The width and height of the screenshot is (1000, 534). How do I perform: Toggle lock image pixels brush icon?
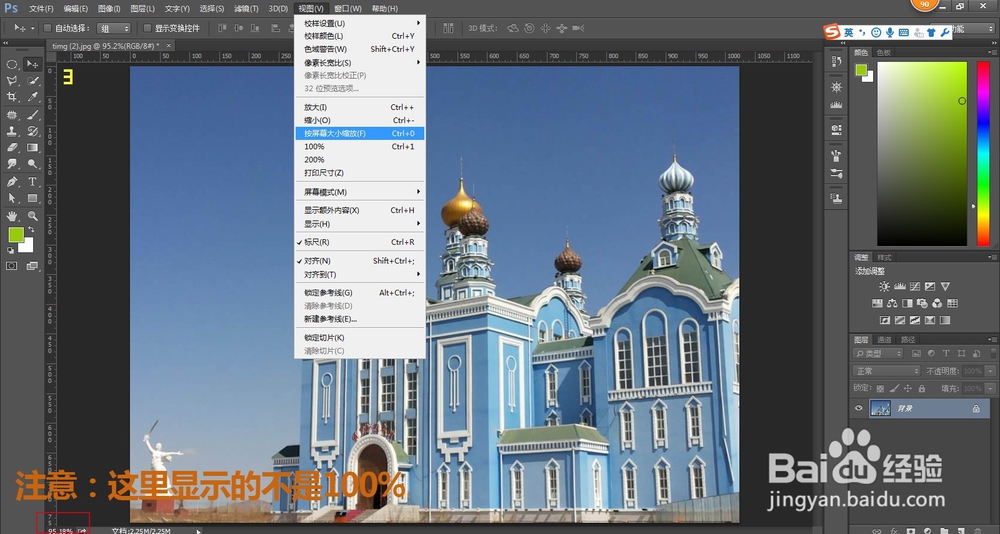(894, 389)
